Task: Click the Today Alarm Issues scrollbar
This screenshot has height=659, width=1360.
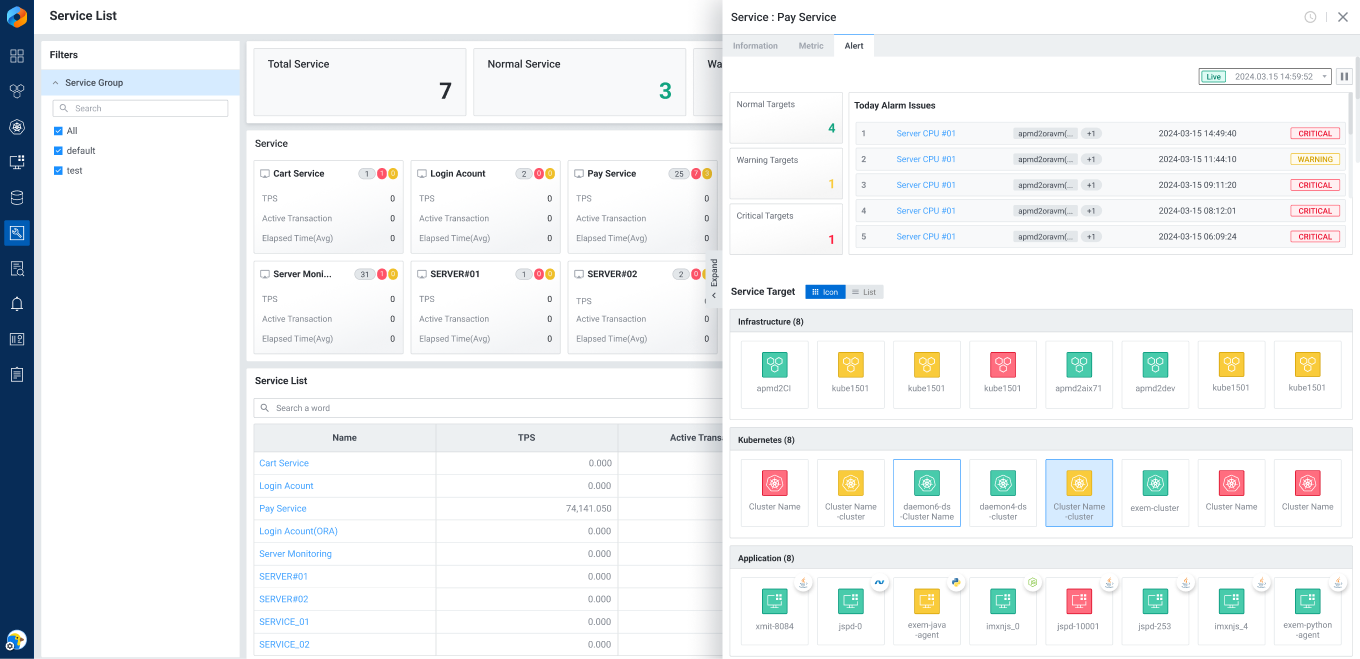Action: [x=1350, y=115]
